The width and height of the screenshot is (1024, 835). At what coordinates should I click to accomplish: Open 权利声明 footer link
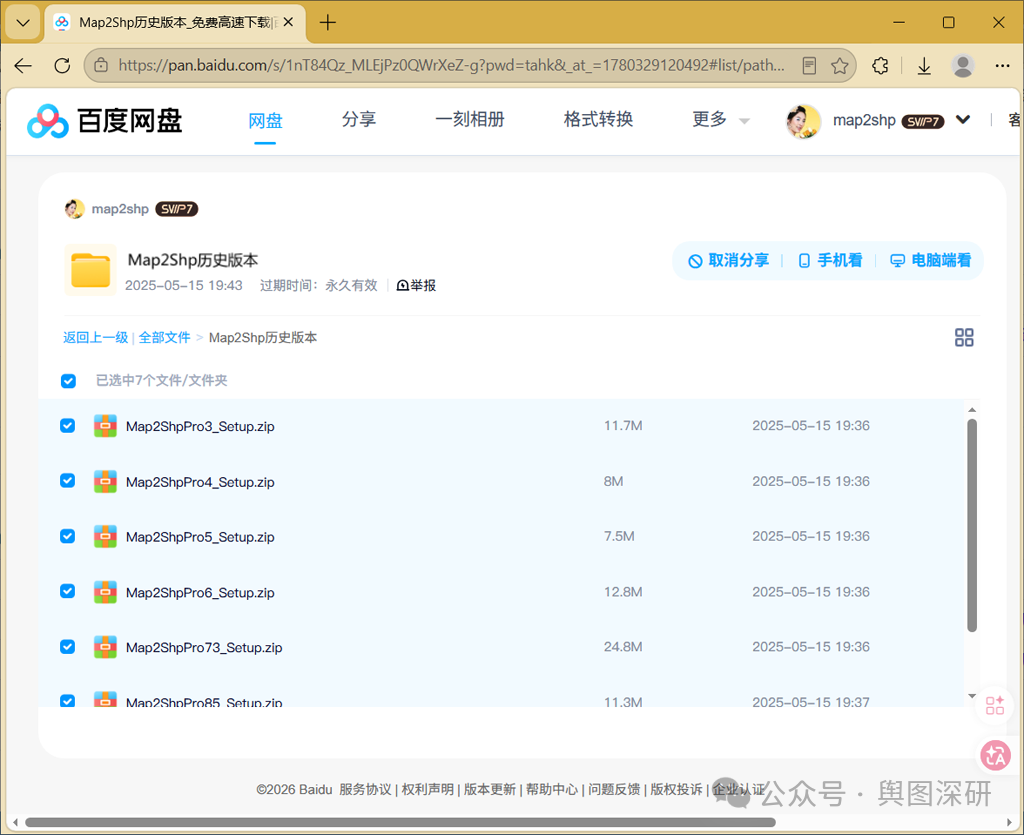tap(427, 789)
